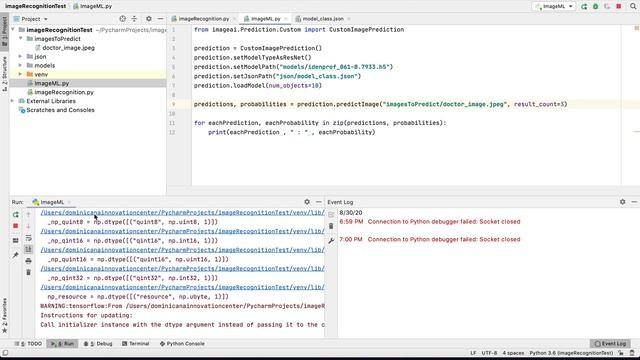The image size is (640, 360).
Task: Change the UTF-8 file encoding in status bar
Action: tap(489, 353)
